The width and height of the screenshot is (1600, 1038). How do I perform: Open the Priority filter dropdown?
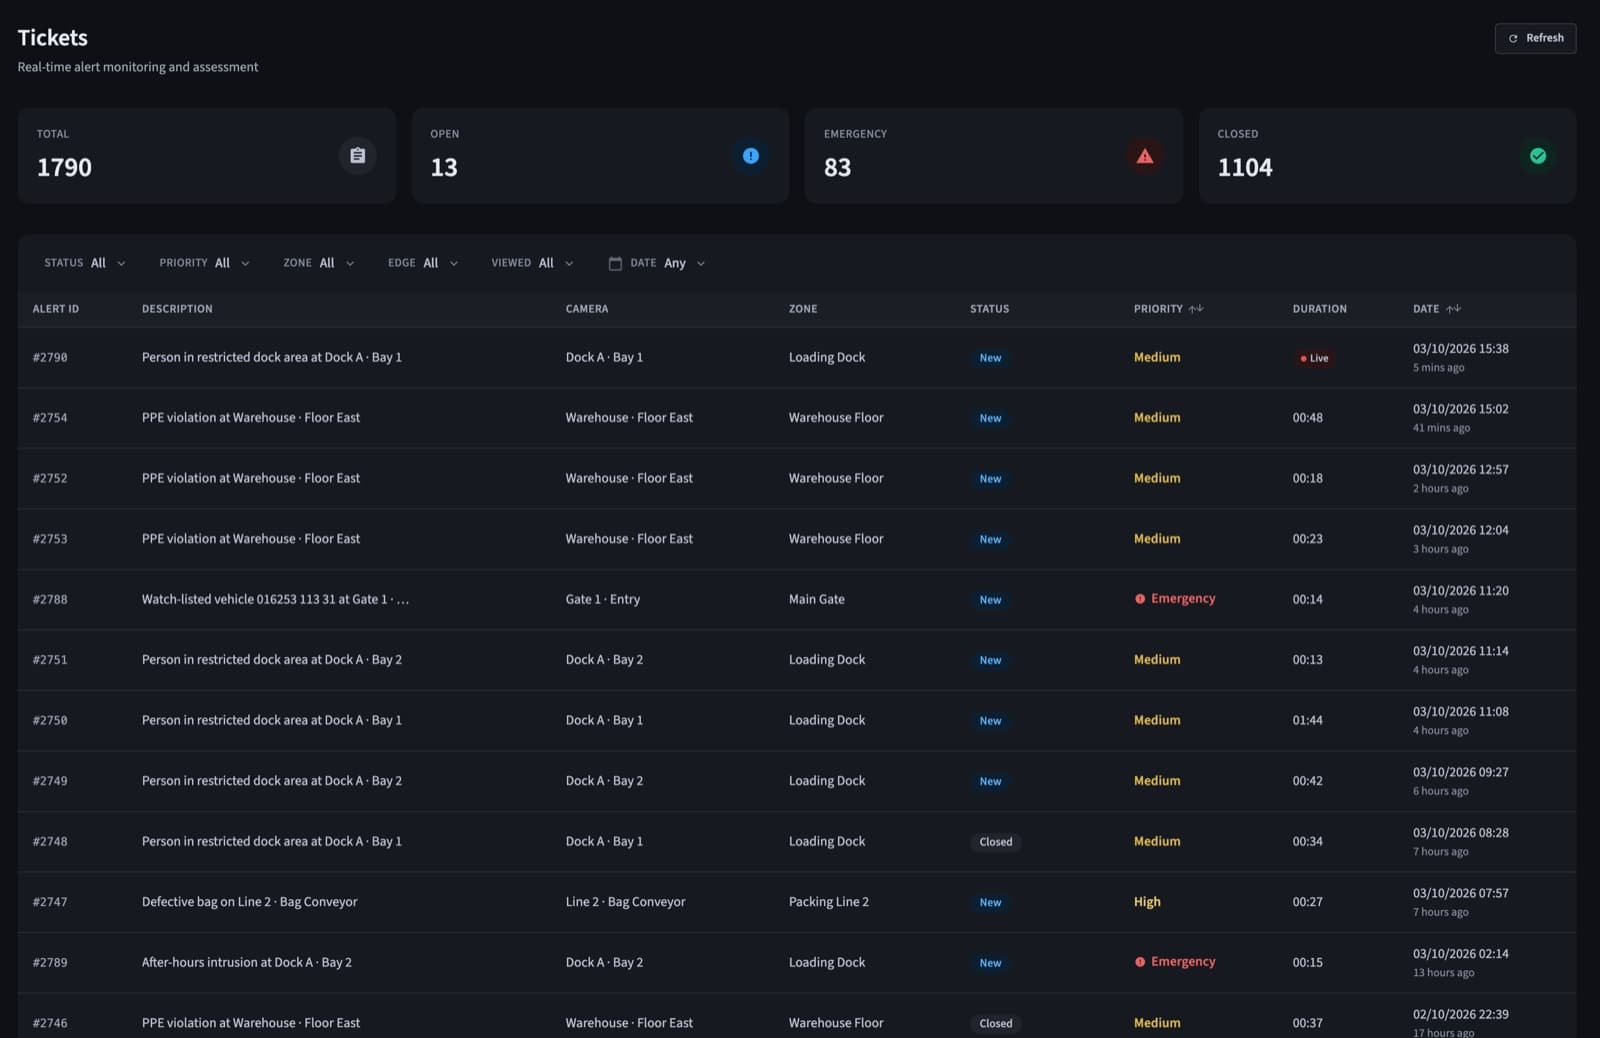(x=205, y=263)
